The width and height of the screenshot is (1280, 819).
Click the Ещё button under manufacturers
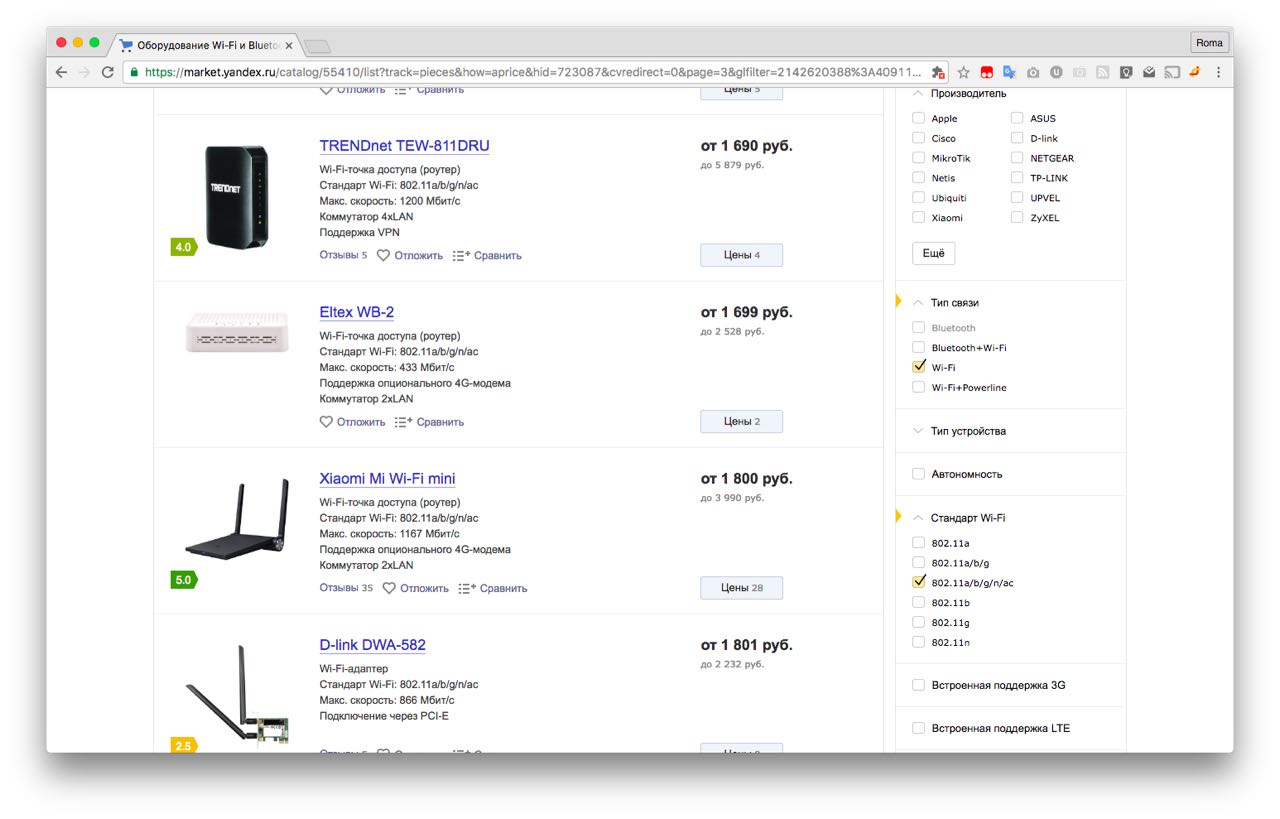[x=933, y=253]
